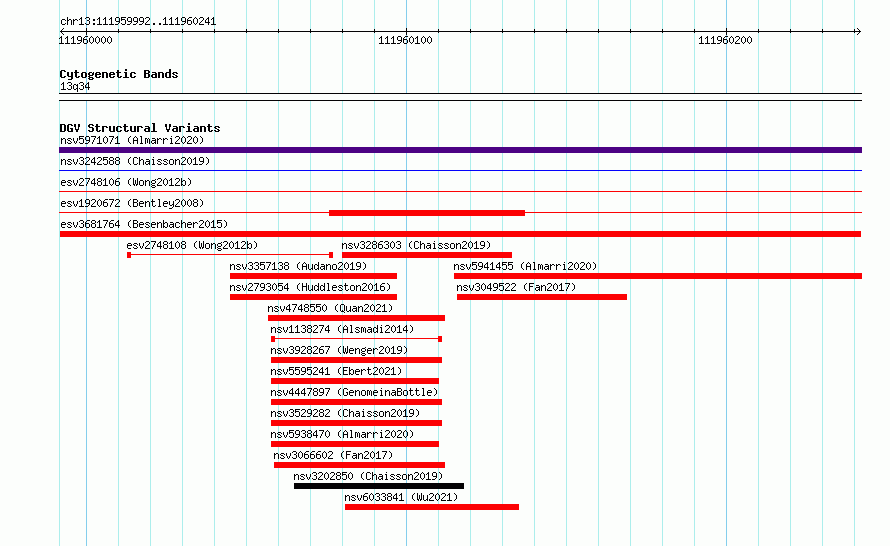
Task: Open nsv3242588 (Chaisson2019) variant label
Action: pyautogui.click(x=135, y=161)
